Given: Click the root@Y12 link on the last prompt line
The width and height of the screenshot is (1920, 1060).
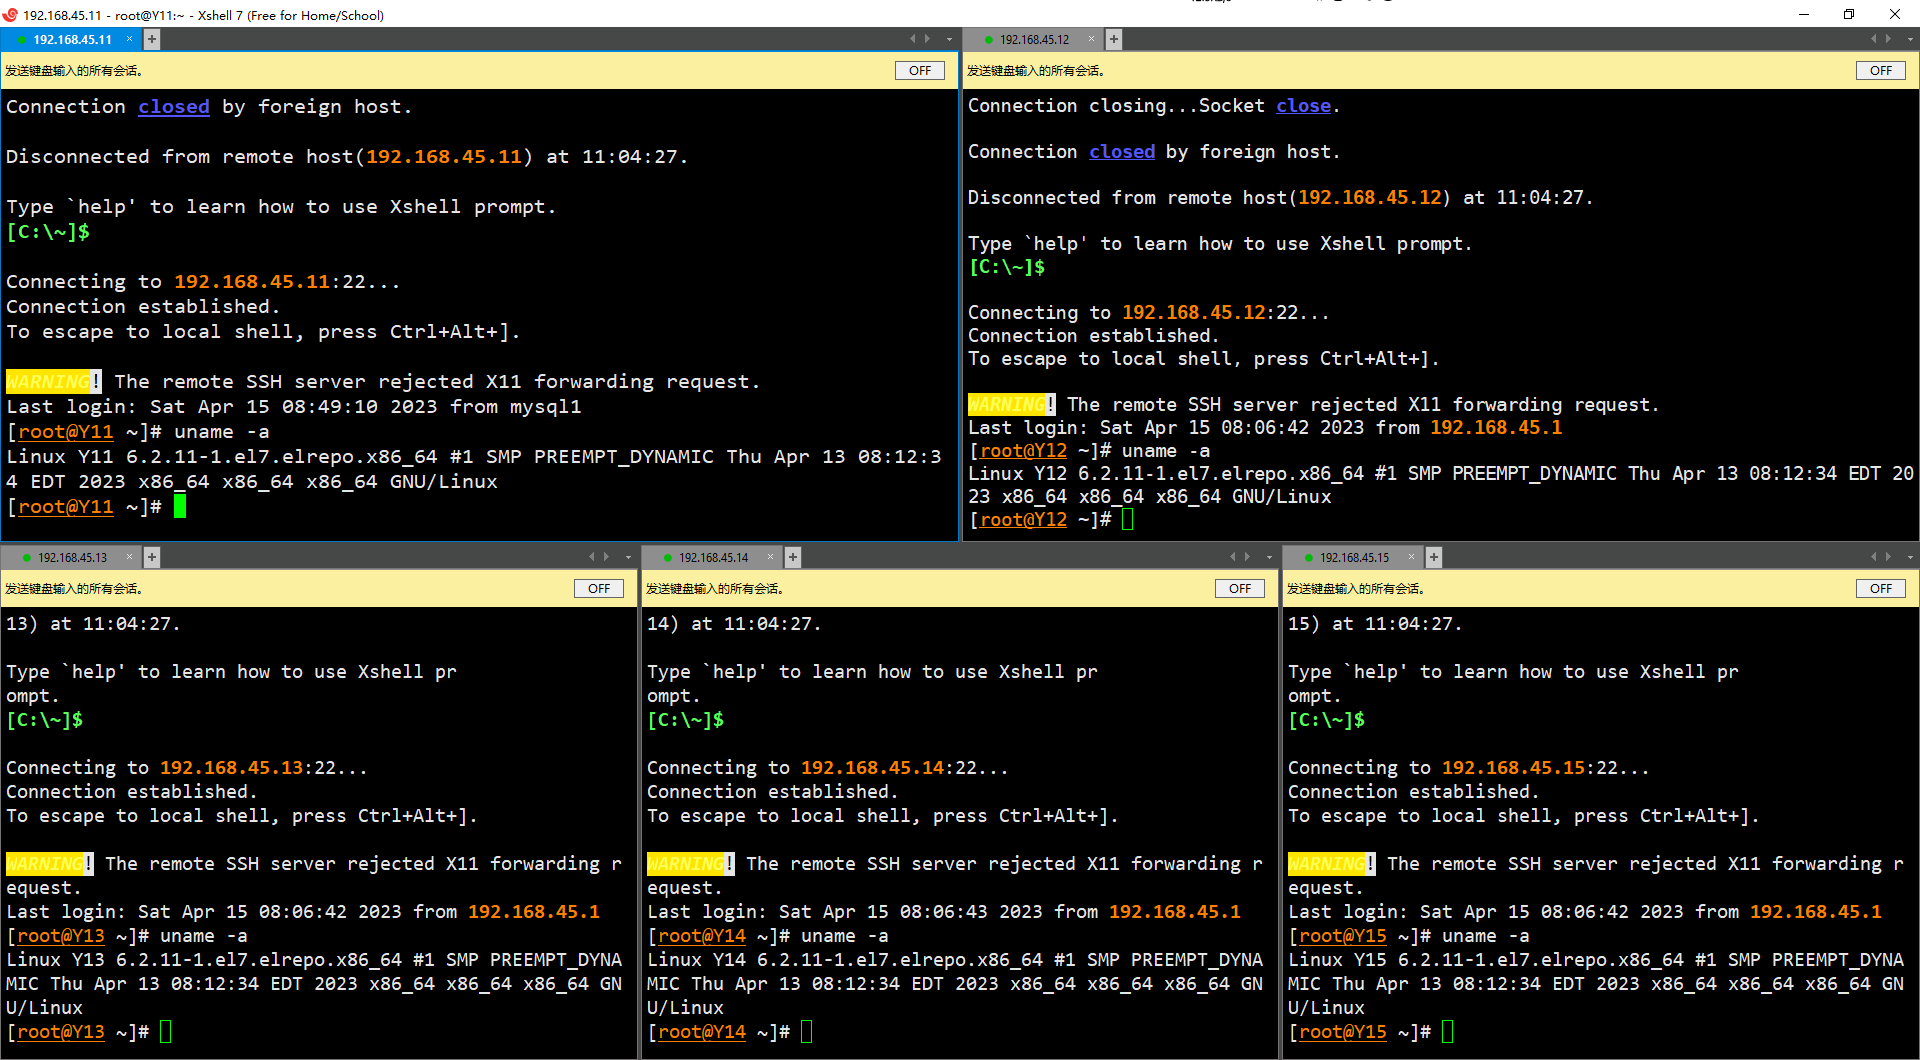Looking at the screenshot, I should click(x=1023, y=520).
